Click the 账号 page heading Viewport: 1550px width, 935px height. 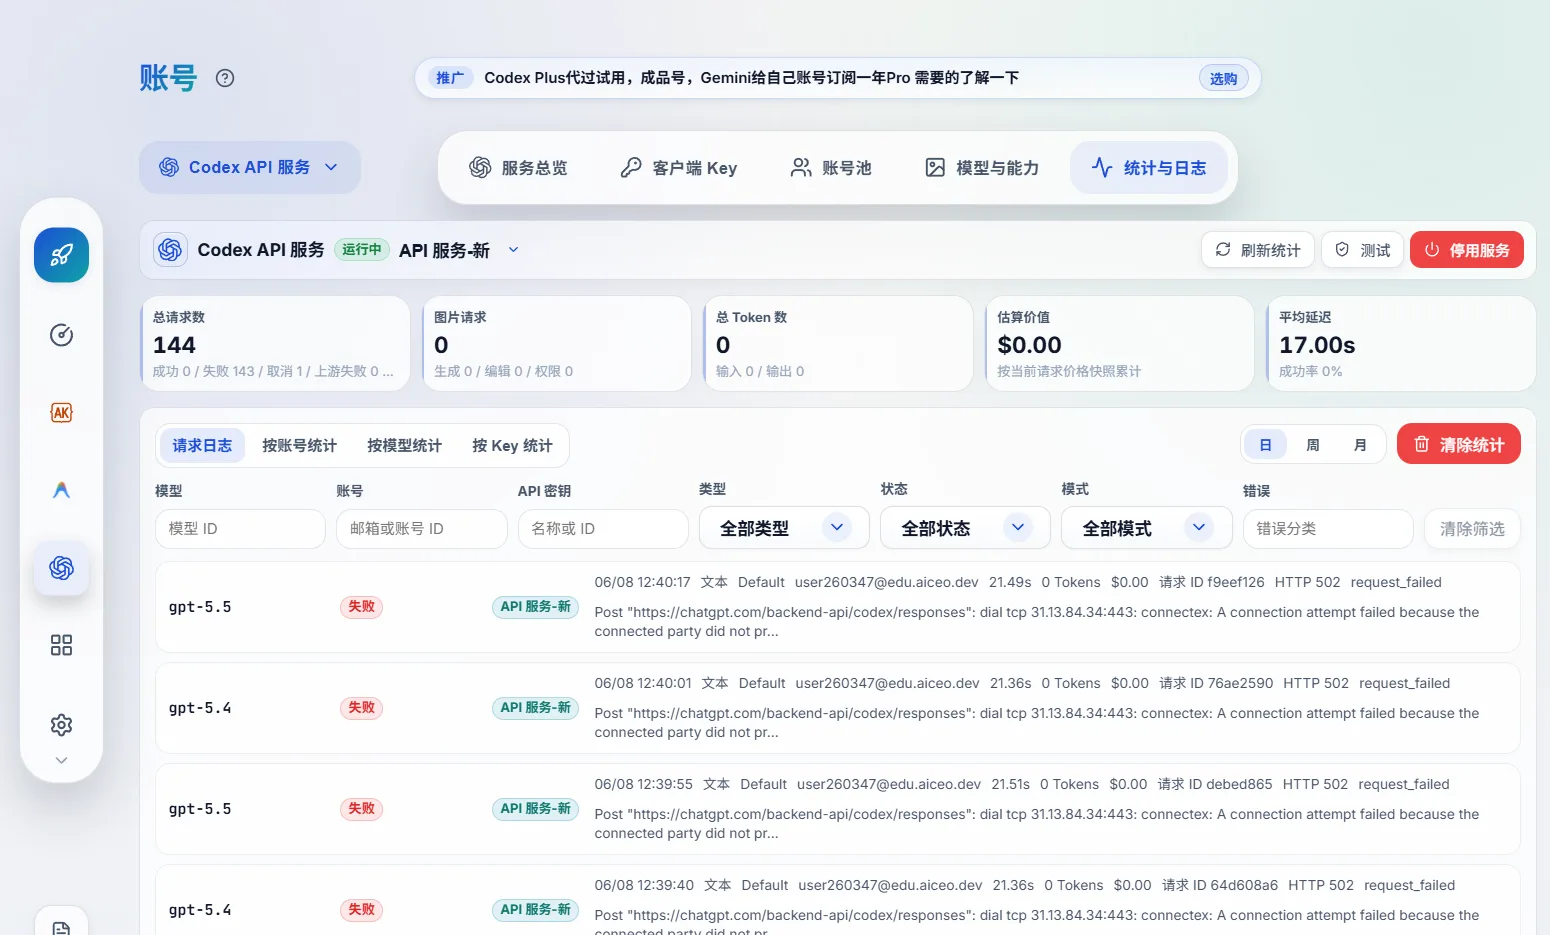[x=168, y=78]
